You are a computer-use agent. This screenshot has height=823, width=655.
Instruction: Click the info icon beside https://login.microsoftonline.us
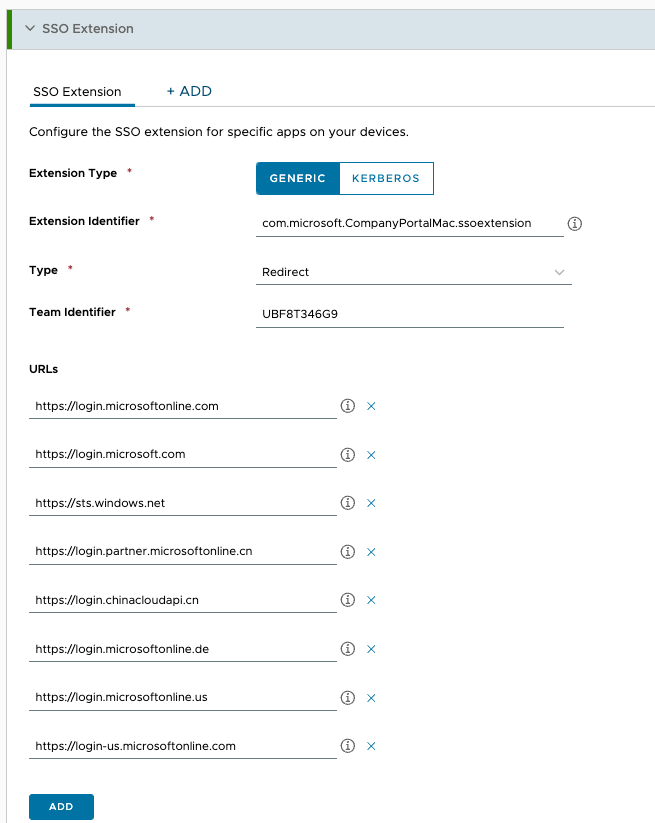point(347,697)
